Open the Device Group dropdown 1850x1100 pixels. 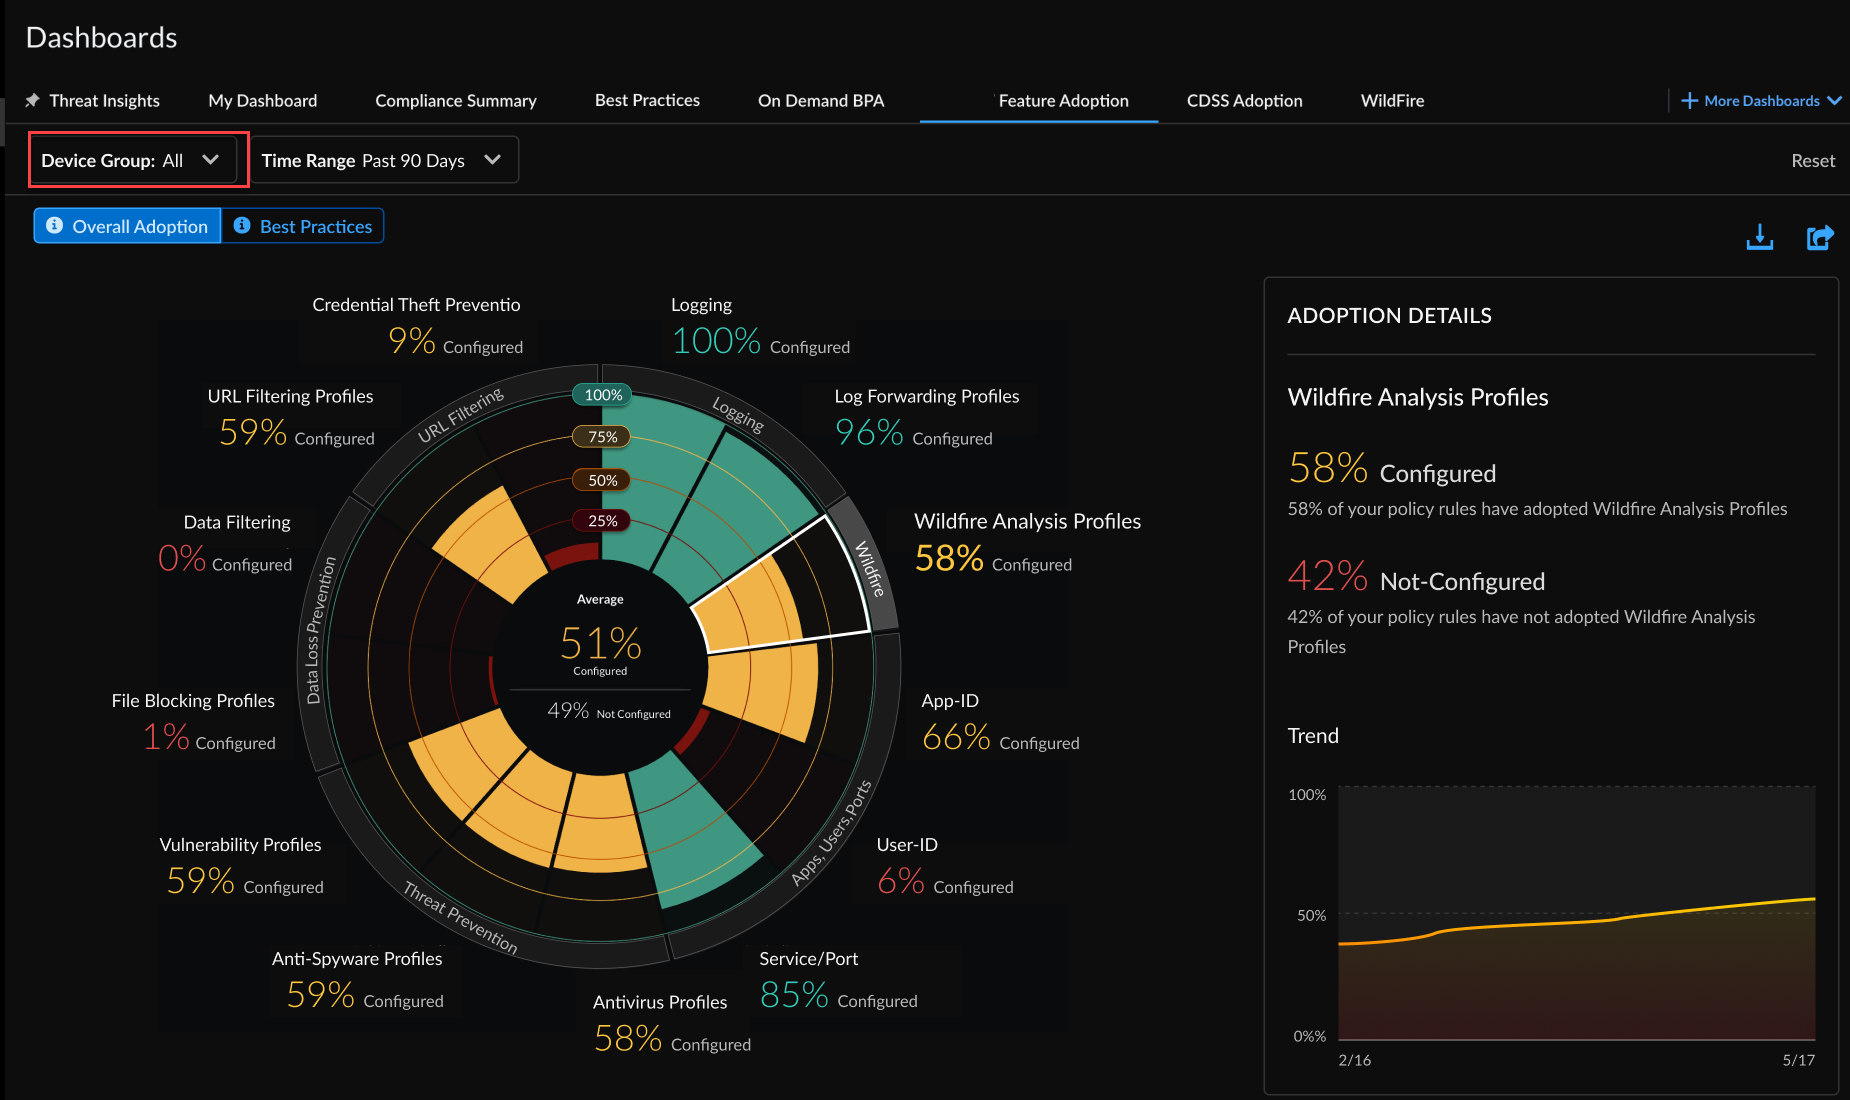(x=137, y=159)
